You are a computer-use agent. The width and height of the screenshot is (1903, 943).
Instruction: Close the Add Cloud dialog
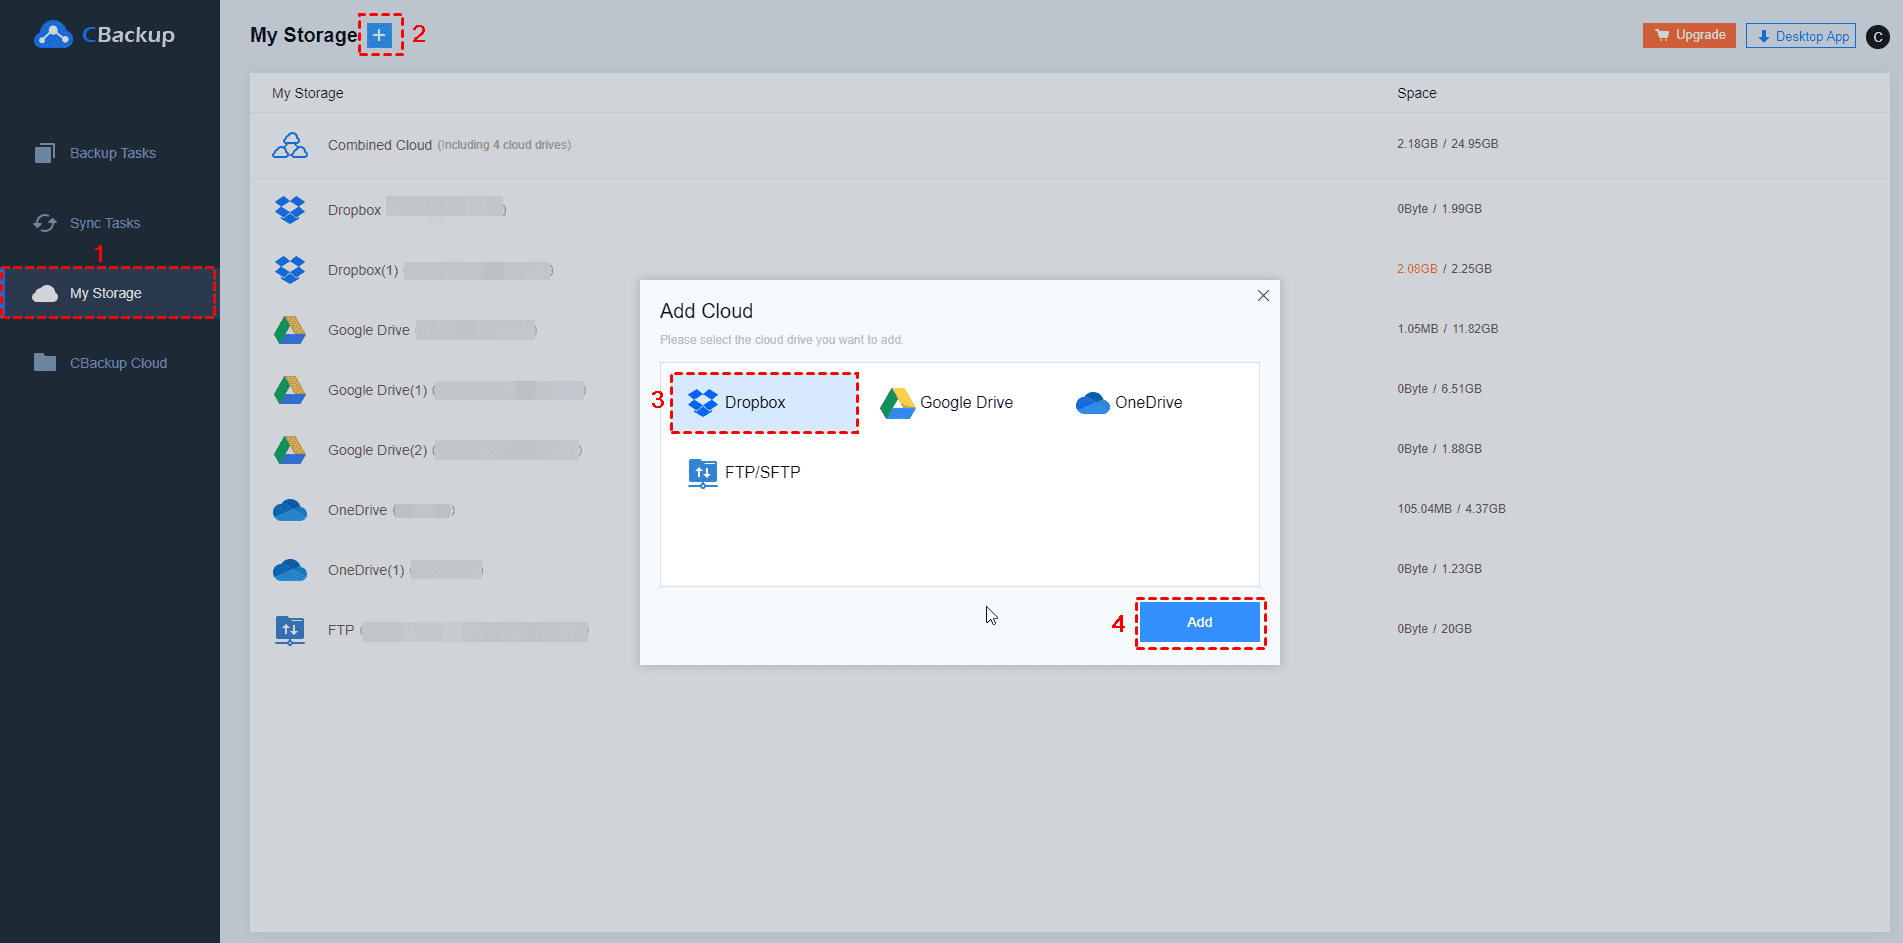(1263, 296)
